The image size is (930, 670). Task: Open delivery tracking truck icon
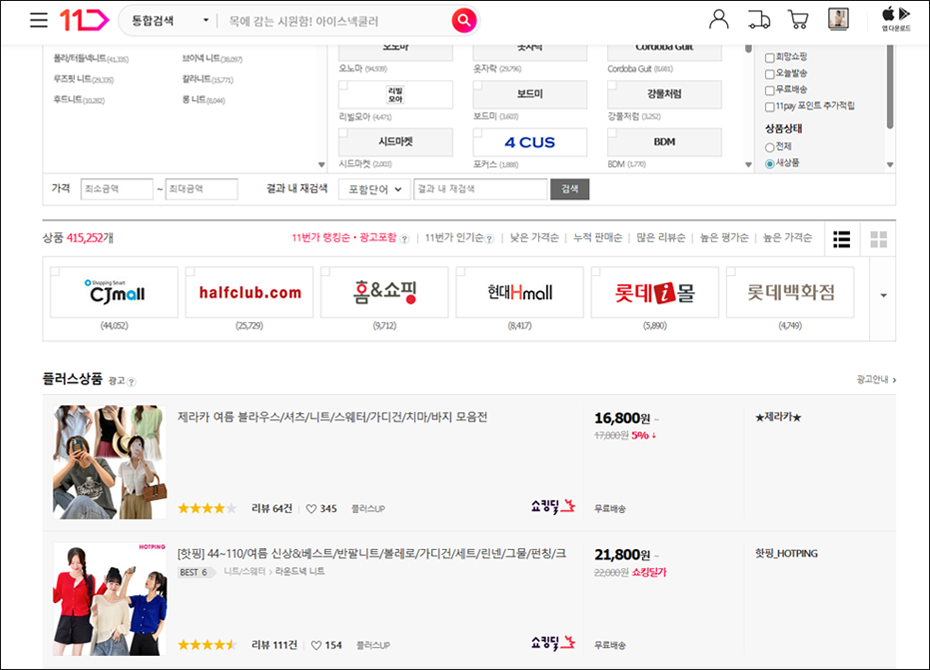[x=759, y=19]
